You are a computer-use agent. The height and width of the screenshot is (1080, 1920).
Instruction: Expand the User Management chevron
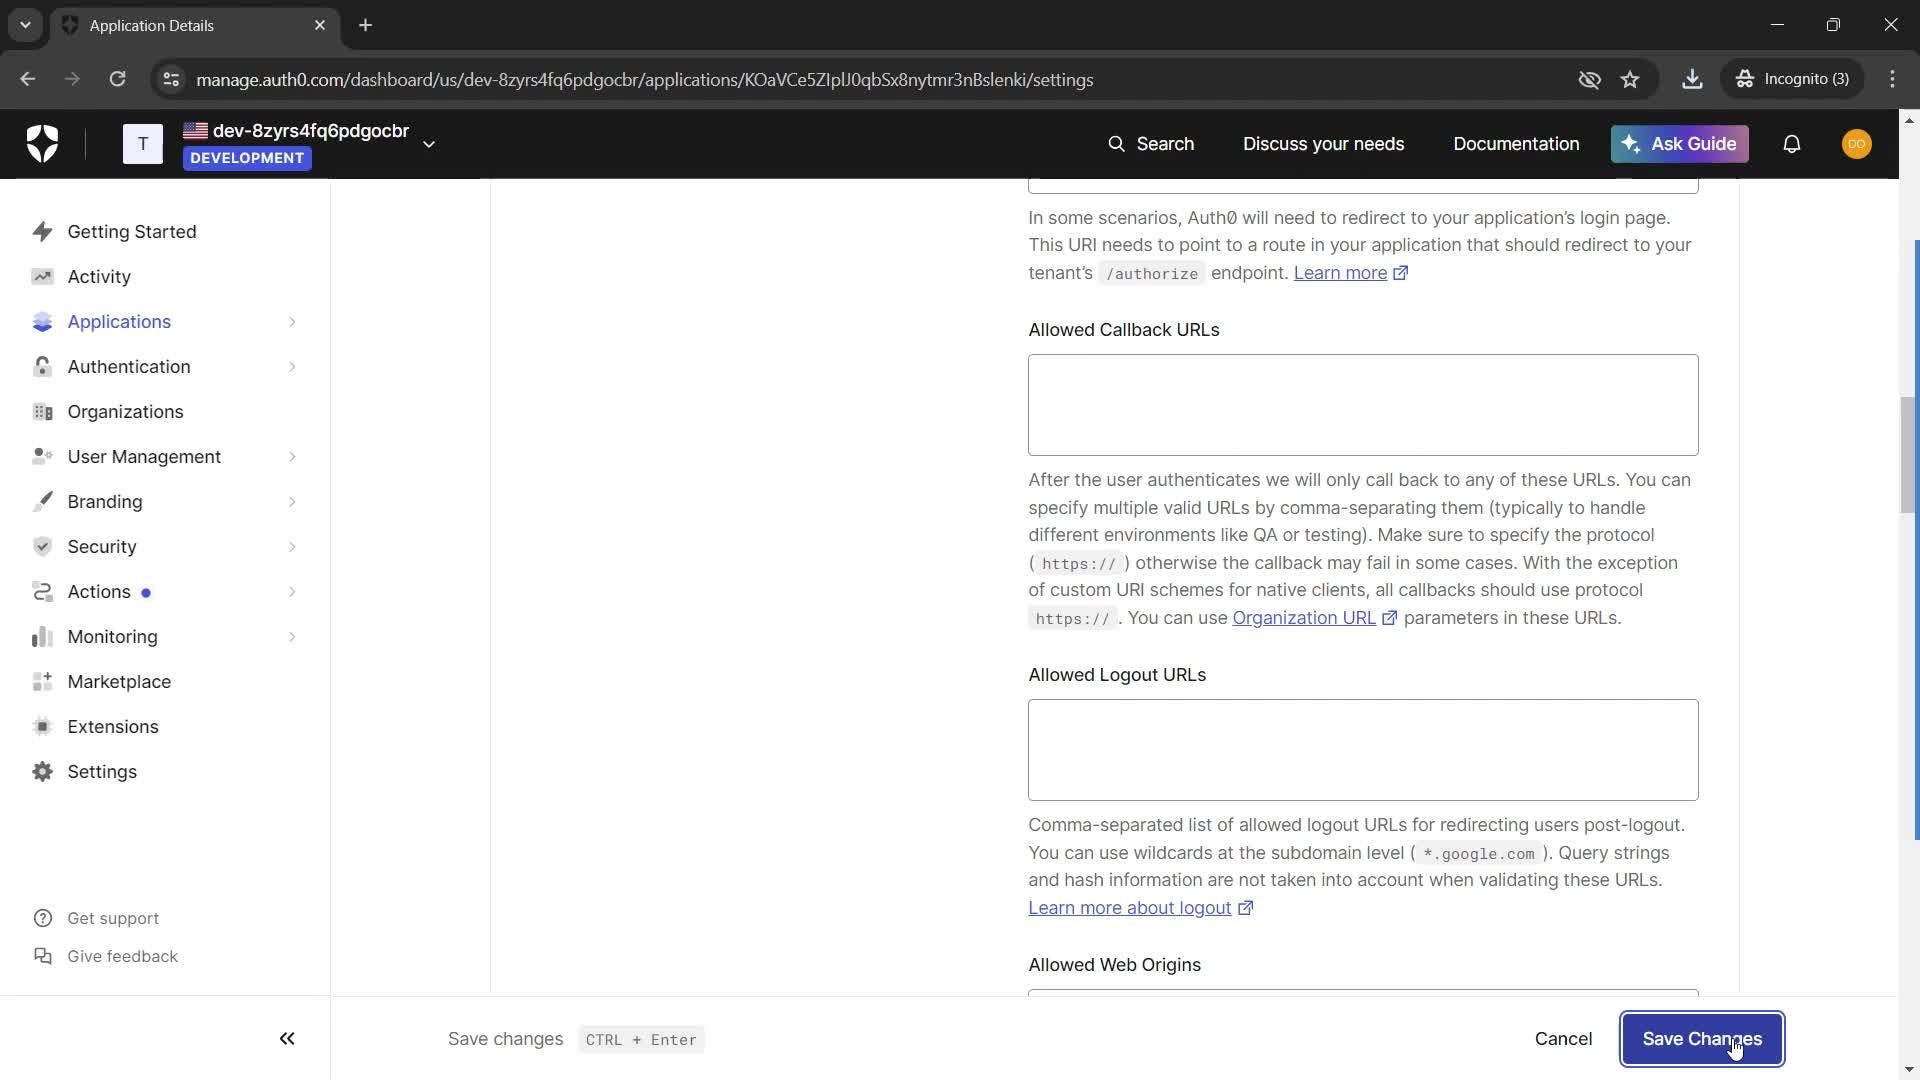point(292,457)
